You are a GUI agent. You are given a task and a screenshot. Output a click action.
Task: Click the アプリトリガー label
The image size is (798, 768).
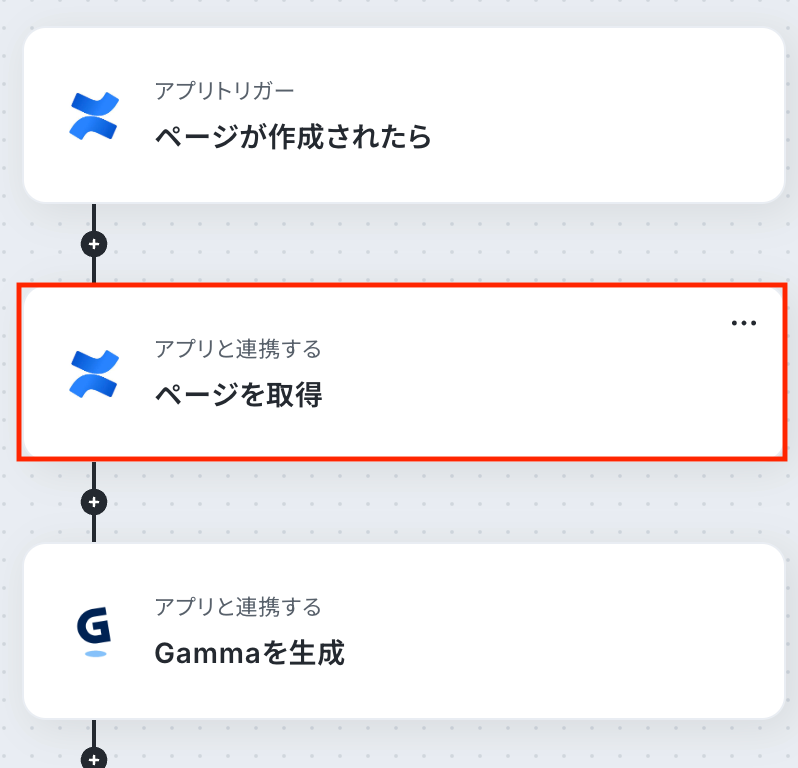click(224, 91)
